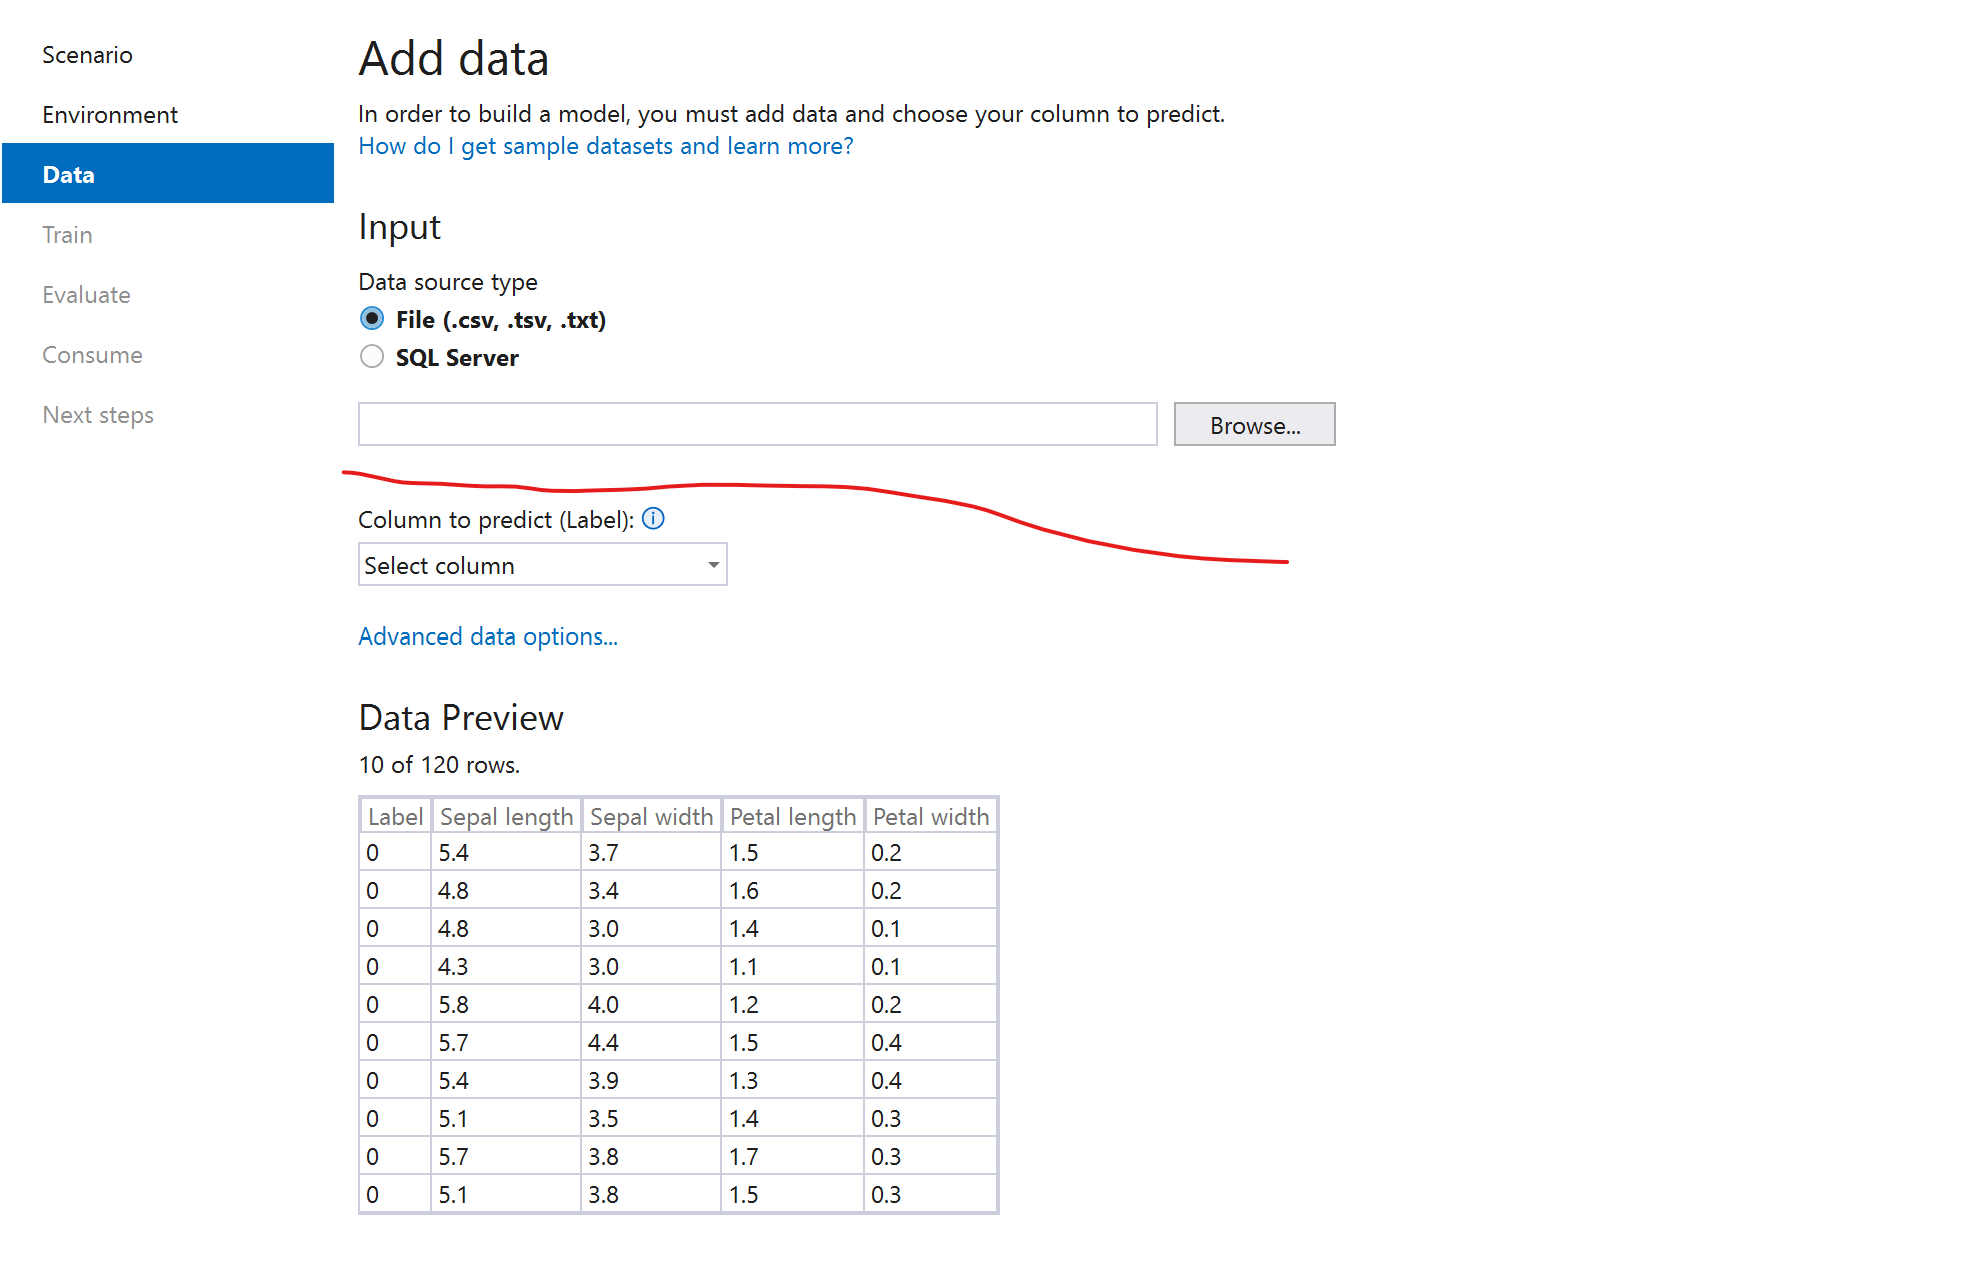
Task: Click the file path input field
Action: [x=757, y=424]
